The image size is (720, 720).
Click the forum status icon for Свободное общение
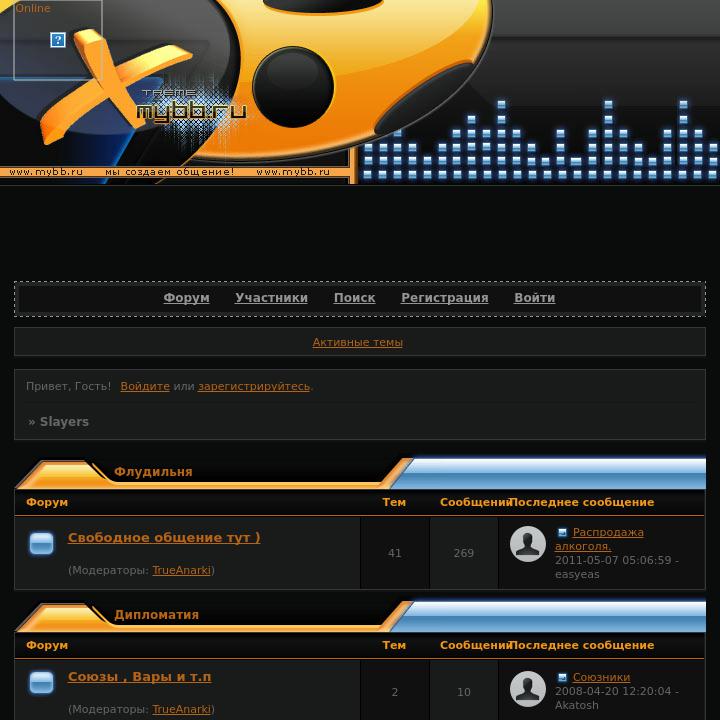41,544
